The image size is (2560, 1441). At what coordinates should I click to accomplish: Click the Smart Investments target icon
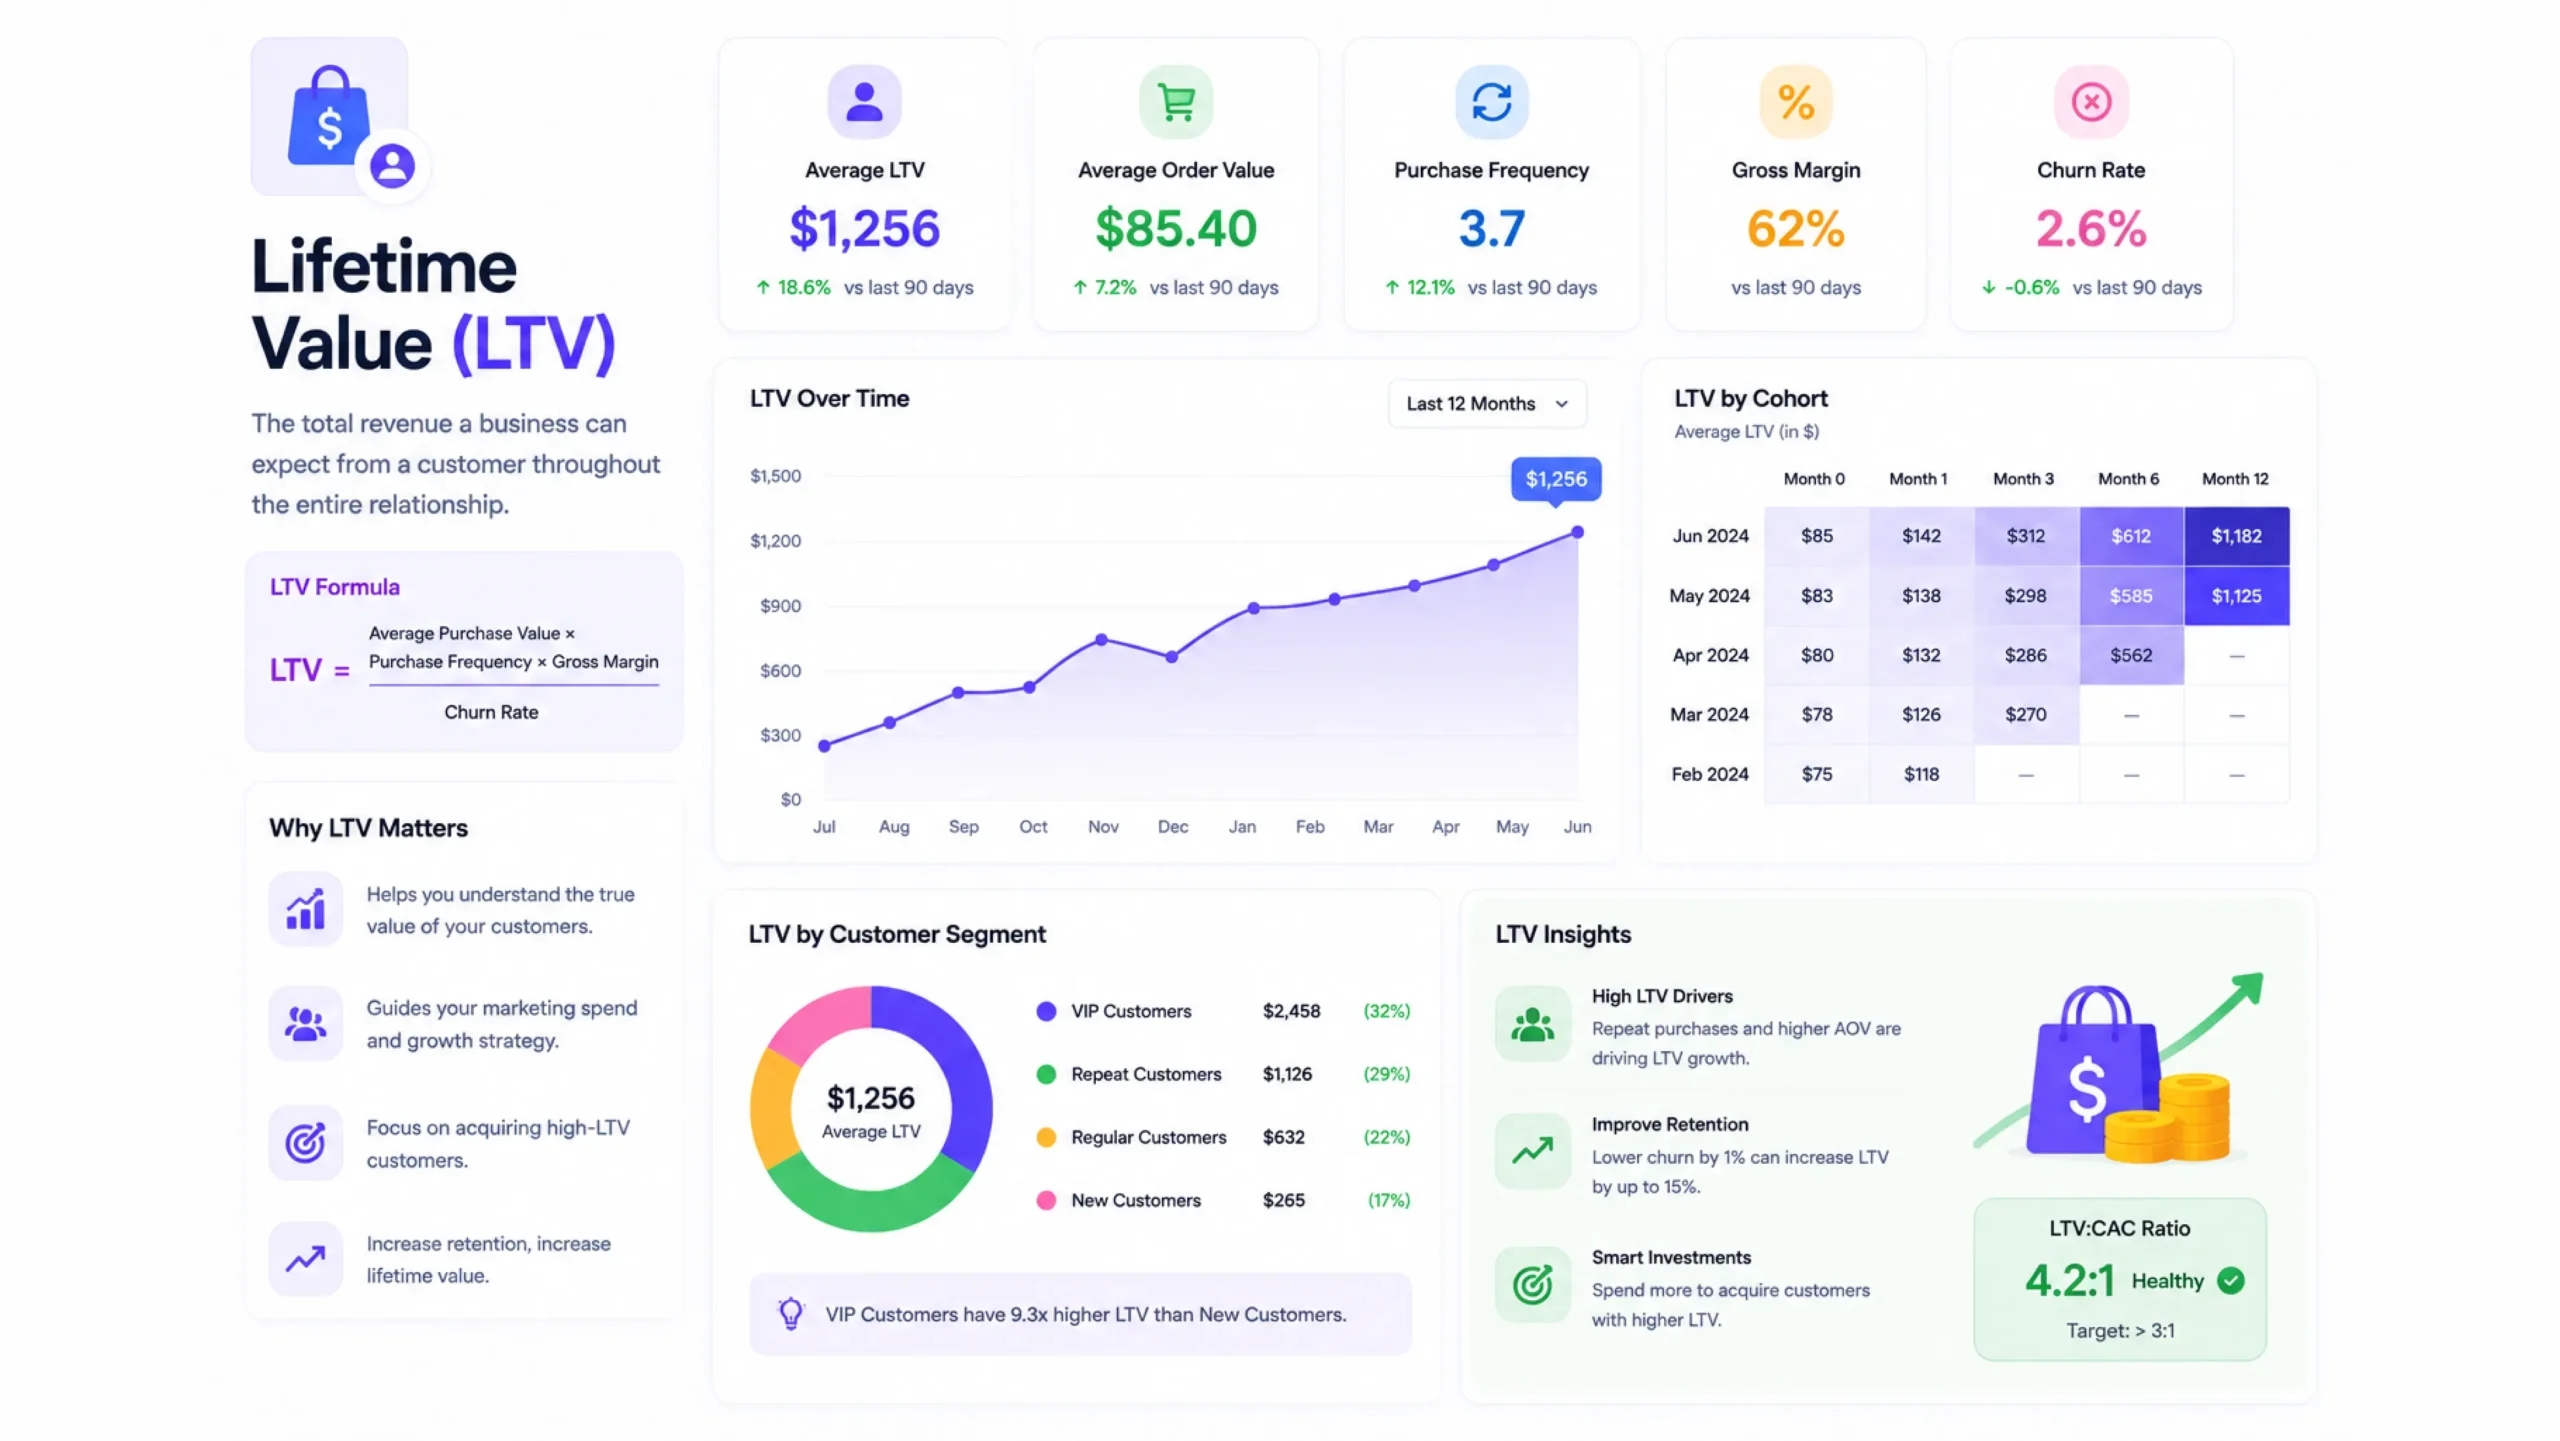[1532, 1285]
